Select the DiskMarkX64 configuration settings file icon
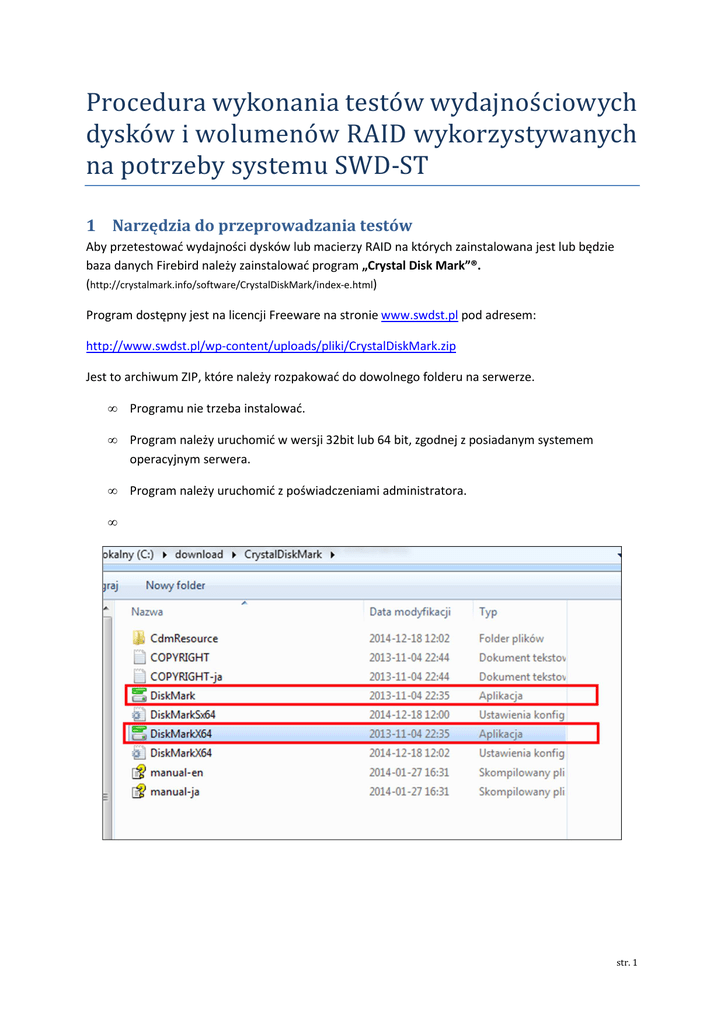 (x=139, y=753)
